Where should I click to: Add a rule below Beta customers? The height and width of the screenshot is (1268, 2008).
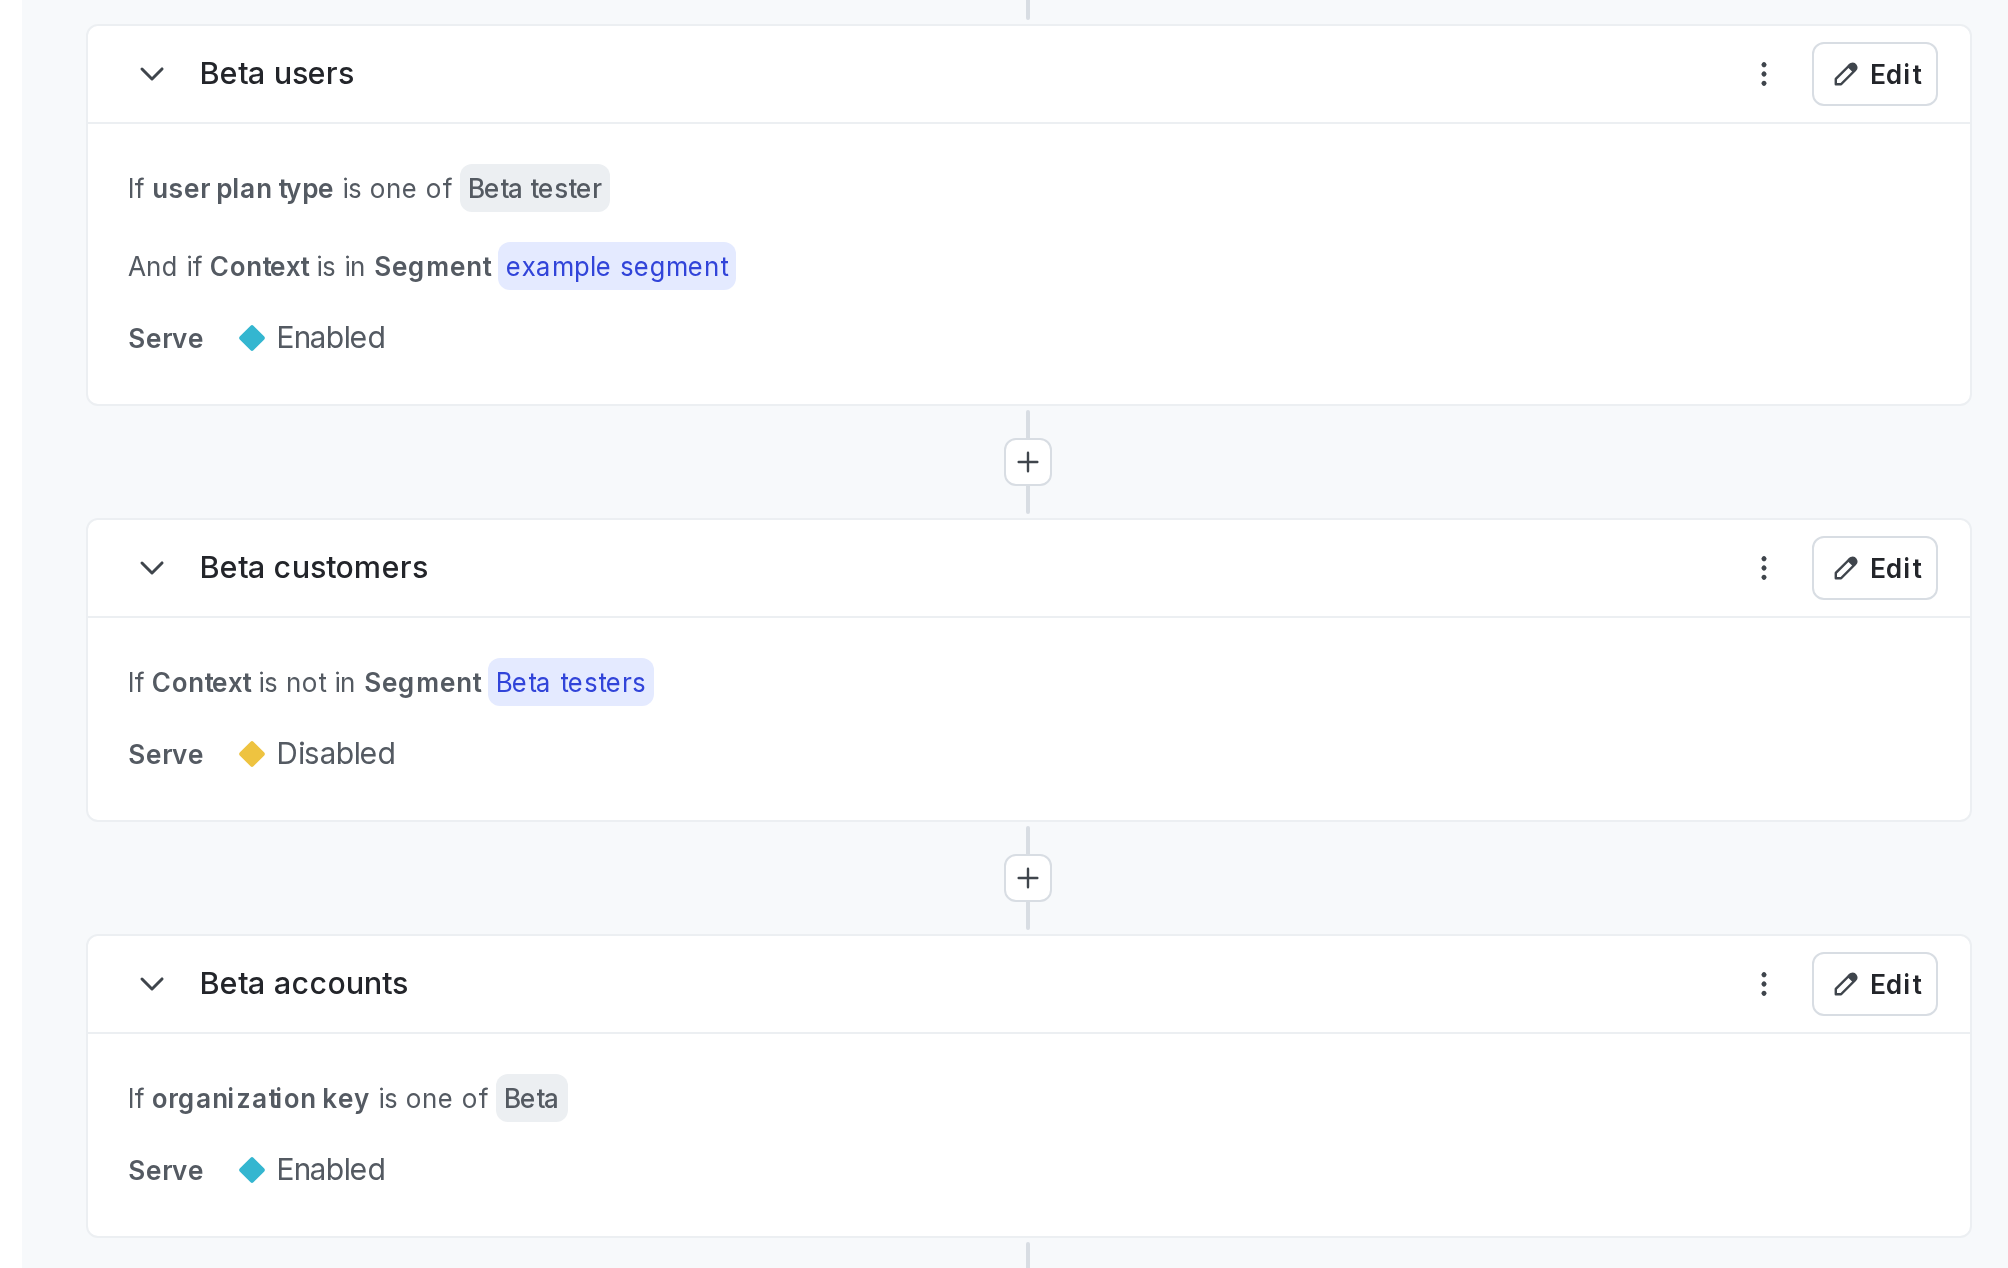click(x=1028, y=878)
